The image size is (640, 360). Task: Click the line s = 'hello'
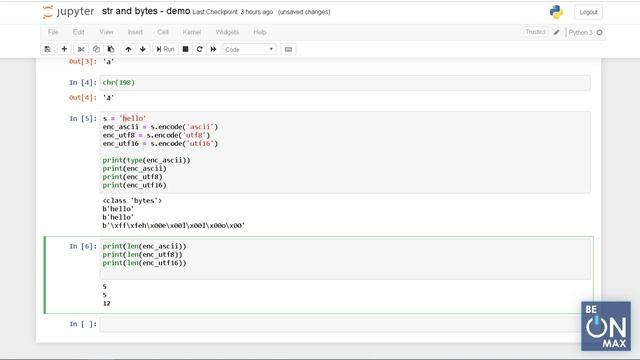[x=124, y=118]
